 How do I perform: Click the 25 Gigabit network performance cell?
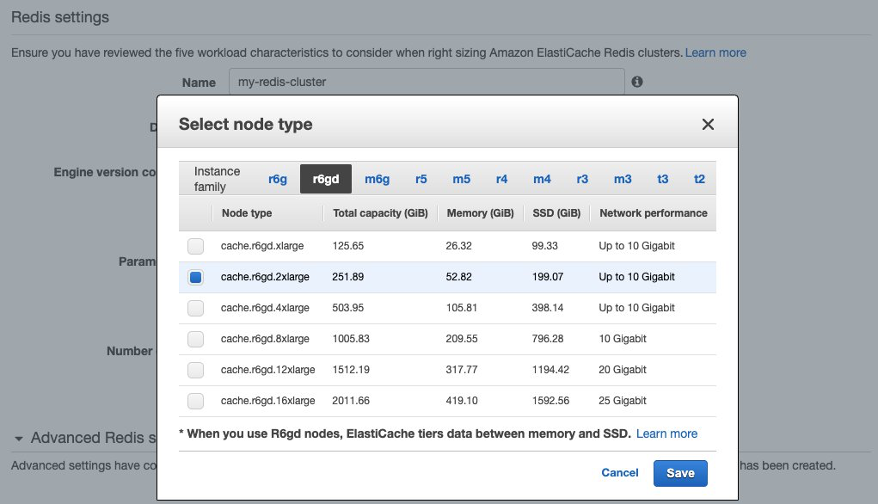coord(622,400)
